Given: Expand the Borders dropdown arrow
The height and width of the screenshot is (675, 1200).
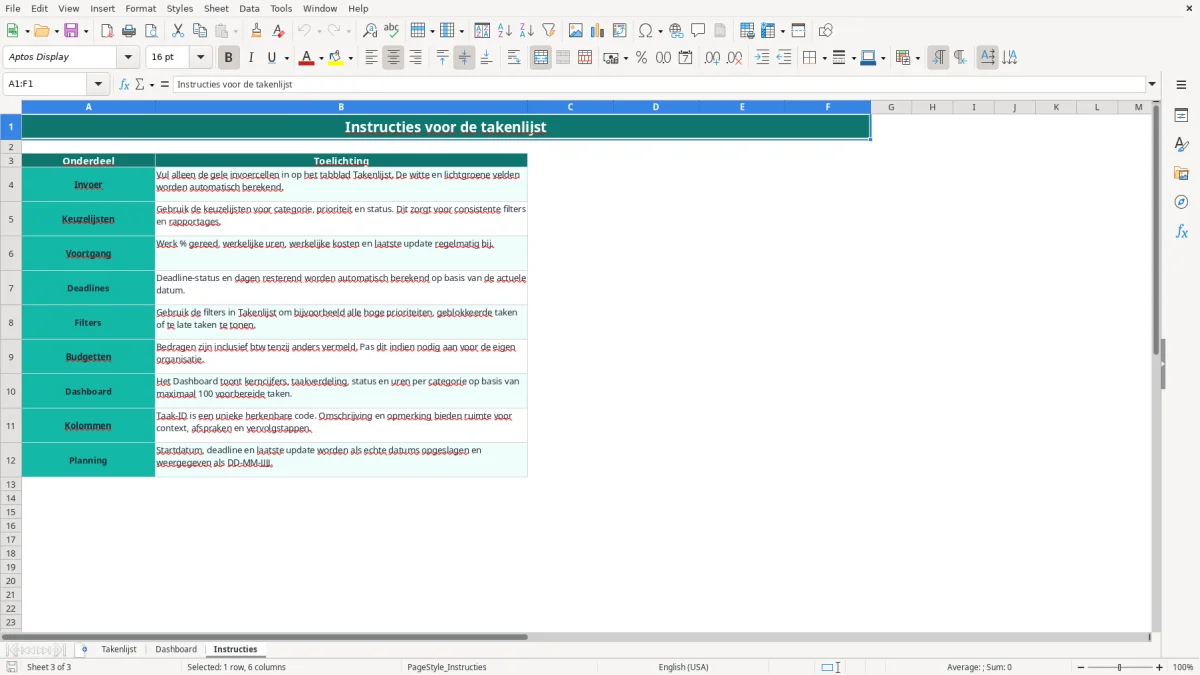Looking at the screenshot, I should (823, 58).
